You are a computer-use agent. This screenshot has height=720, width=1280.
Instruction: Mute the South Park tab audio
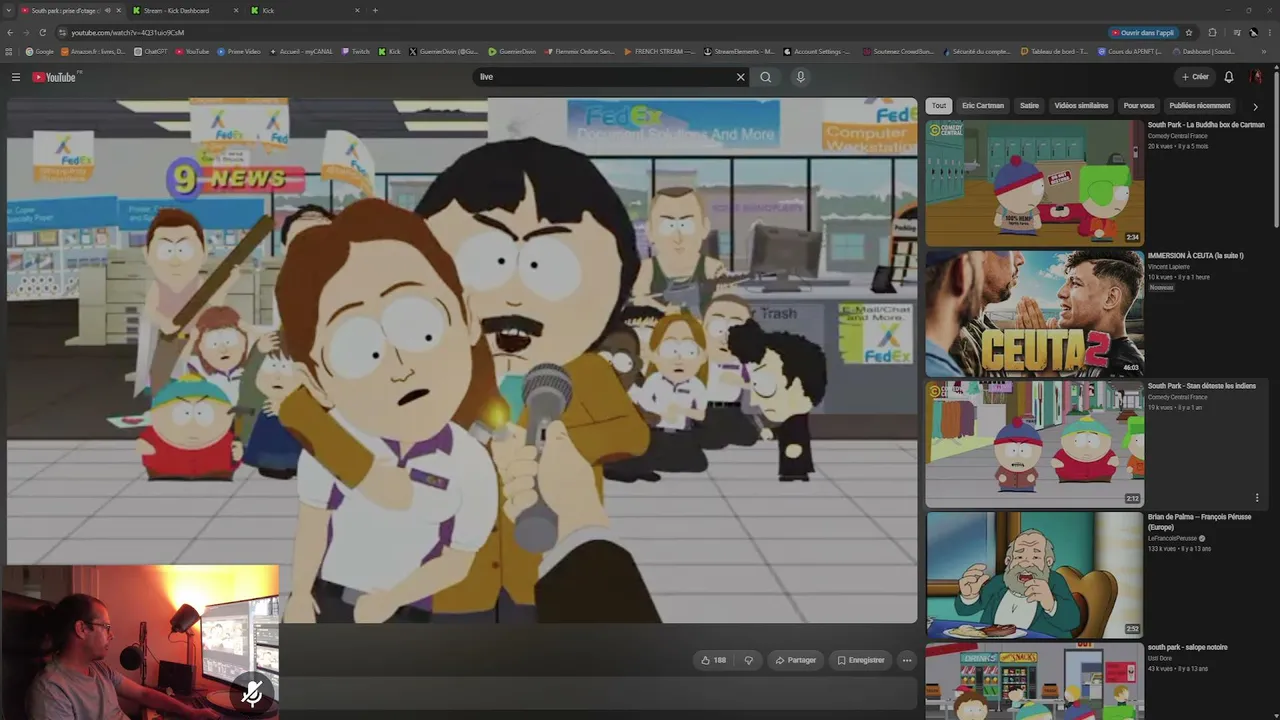(107, 10)
